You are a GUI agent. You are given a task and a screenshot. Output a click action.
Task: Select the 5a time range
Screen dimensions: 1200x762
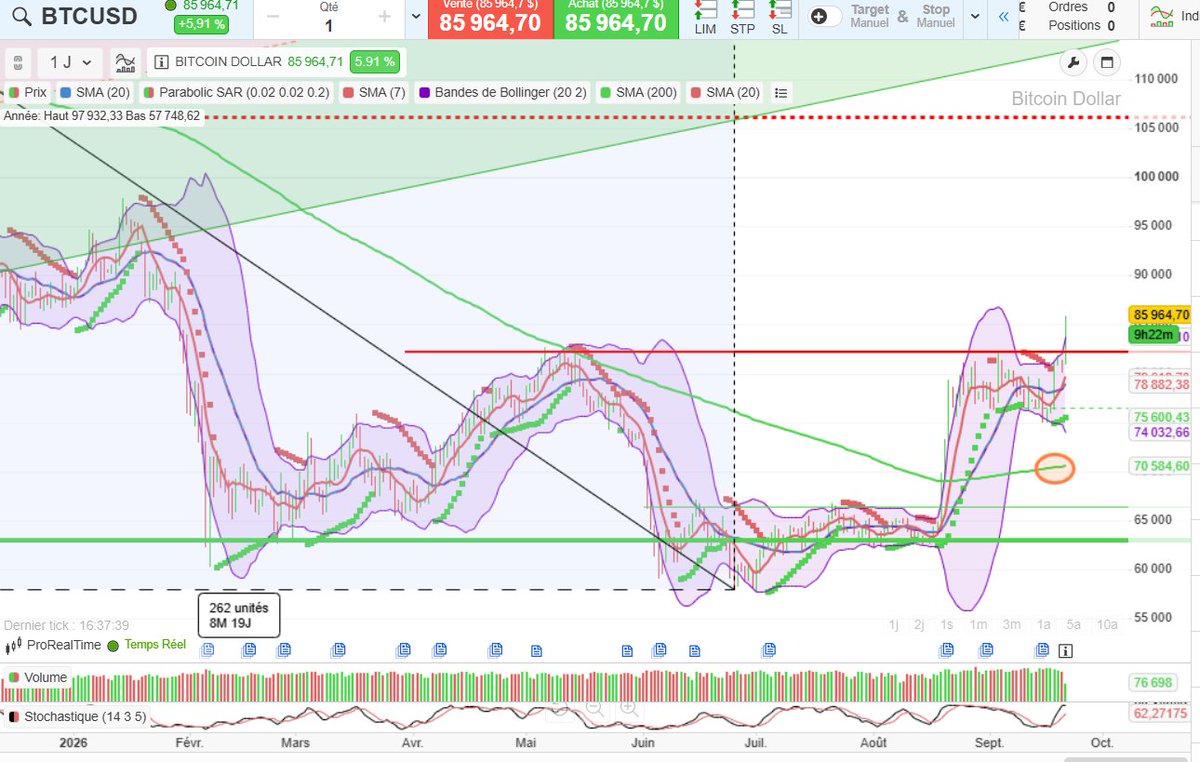click(x=1073, y=625)
